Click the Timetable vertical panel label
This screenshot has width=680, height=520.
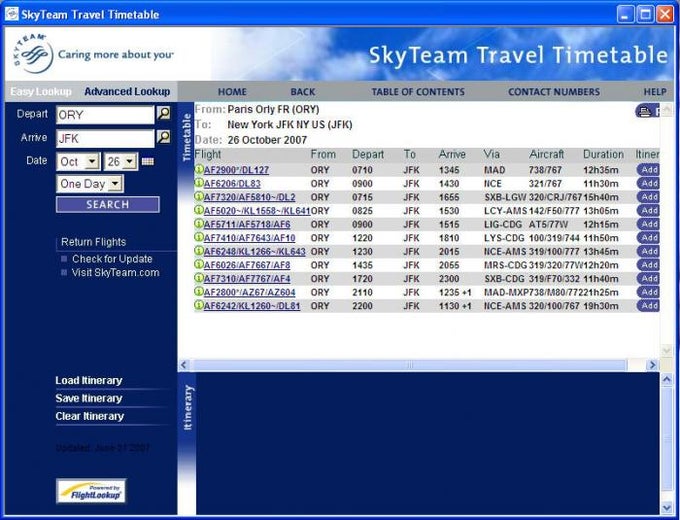tap(187, 137)
